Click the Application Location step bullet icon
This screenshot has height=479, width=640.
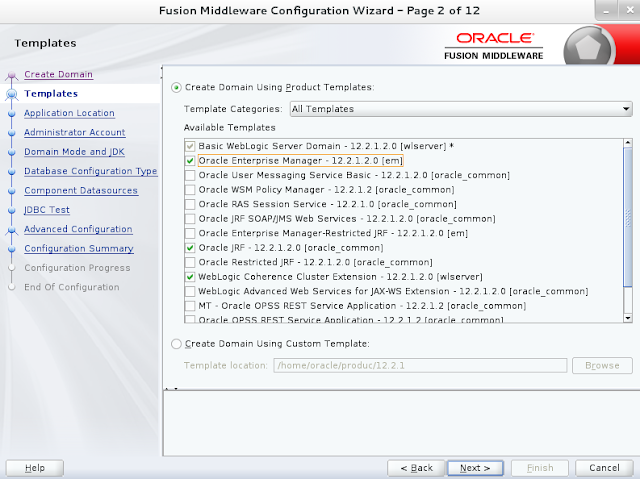(11, 114)
